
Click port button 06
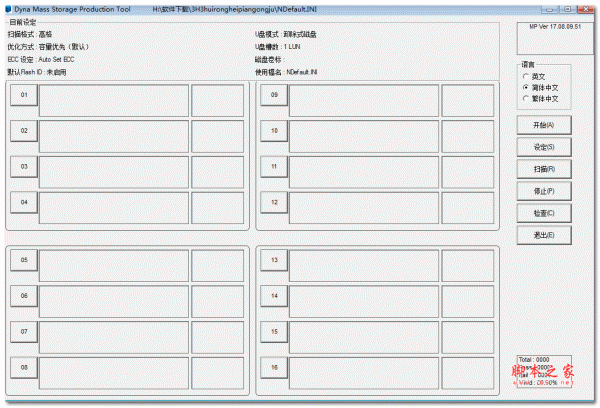24,296
